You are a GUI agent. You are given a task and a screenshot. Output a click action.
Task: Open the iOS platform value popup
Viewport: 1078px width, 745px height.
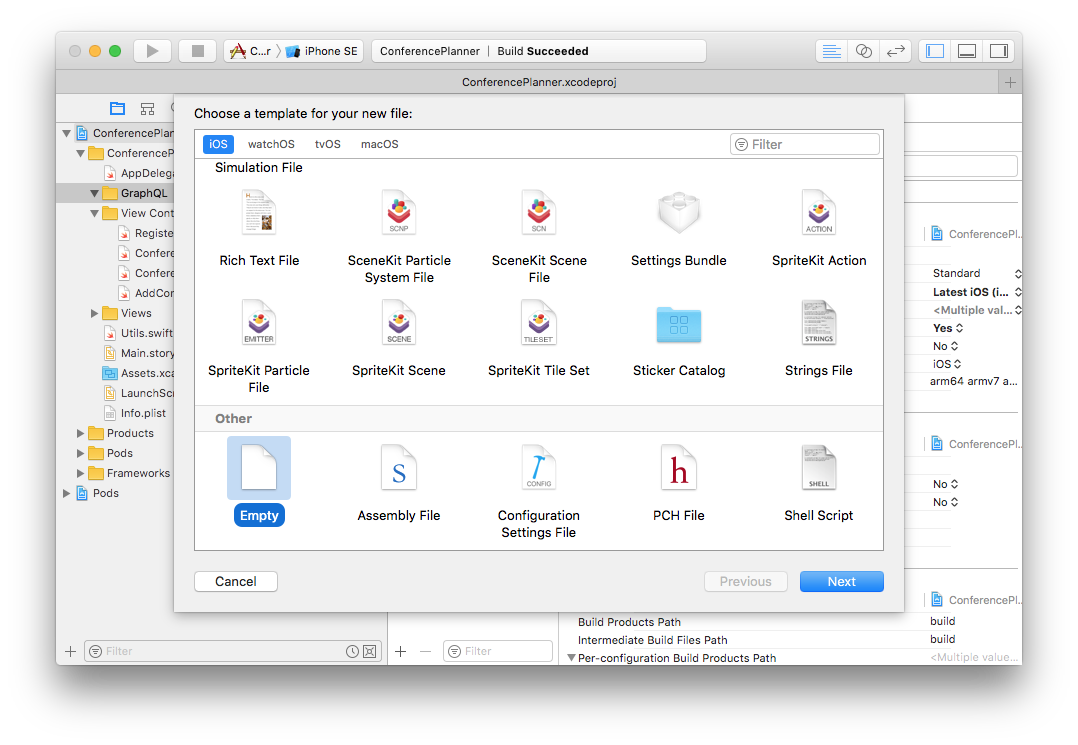(x=947, y=364)
